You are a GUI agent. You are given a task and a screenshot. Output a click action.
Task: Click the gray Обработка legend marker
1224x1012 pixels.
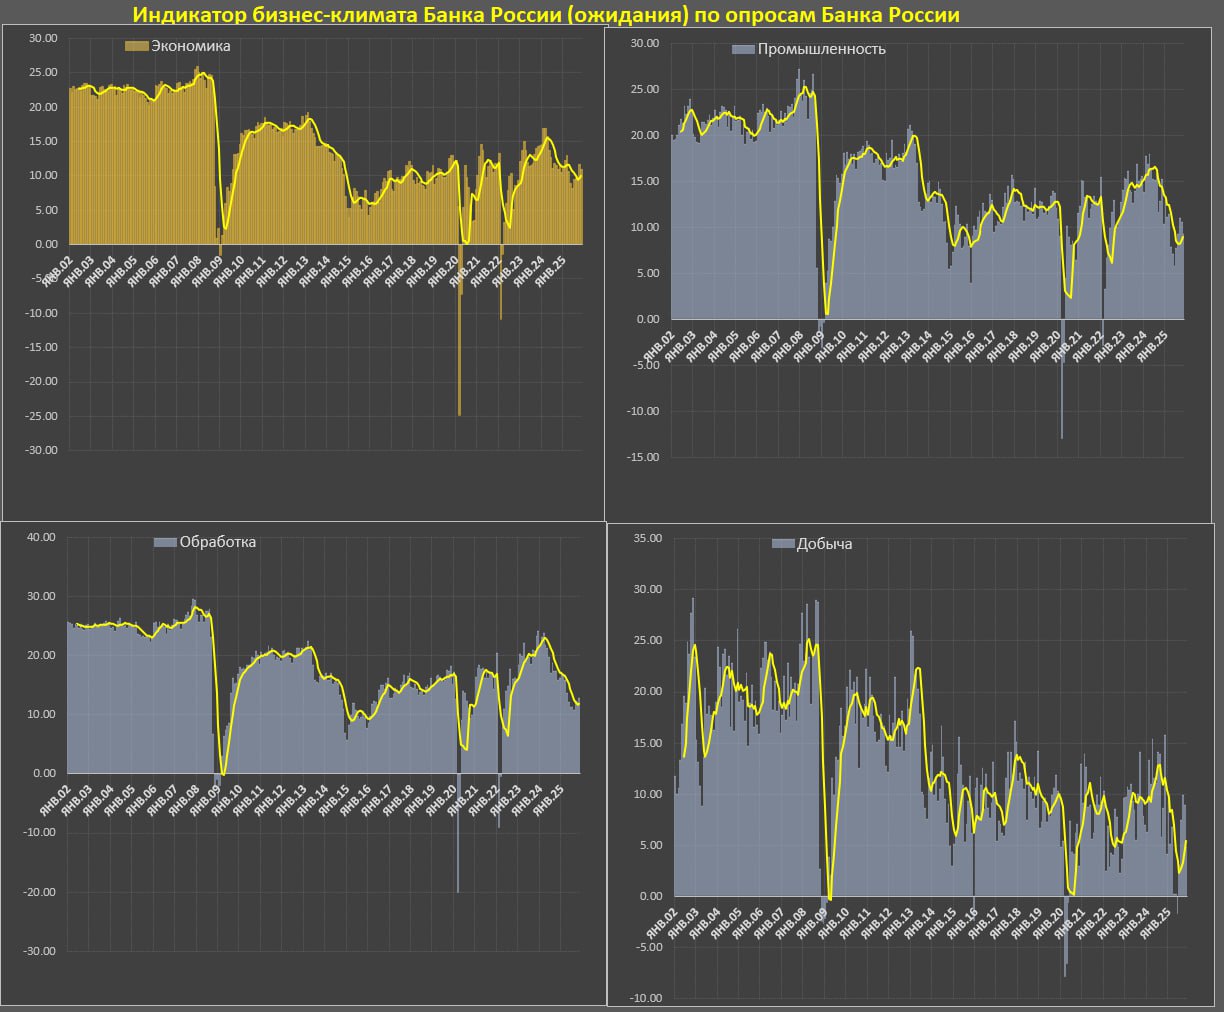click(165, 542)
